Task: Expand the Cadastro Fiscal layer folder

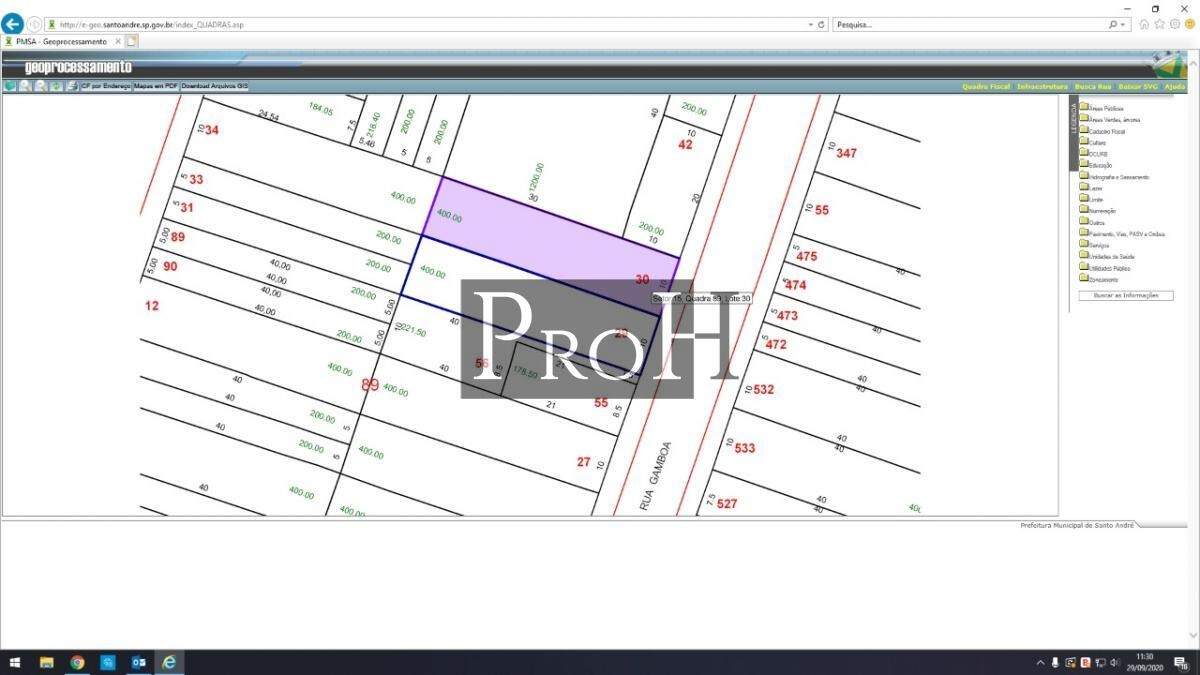Action: tap(1084, 130)
